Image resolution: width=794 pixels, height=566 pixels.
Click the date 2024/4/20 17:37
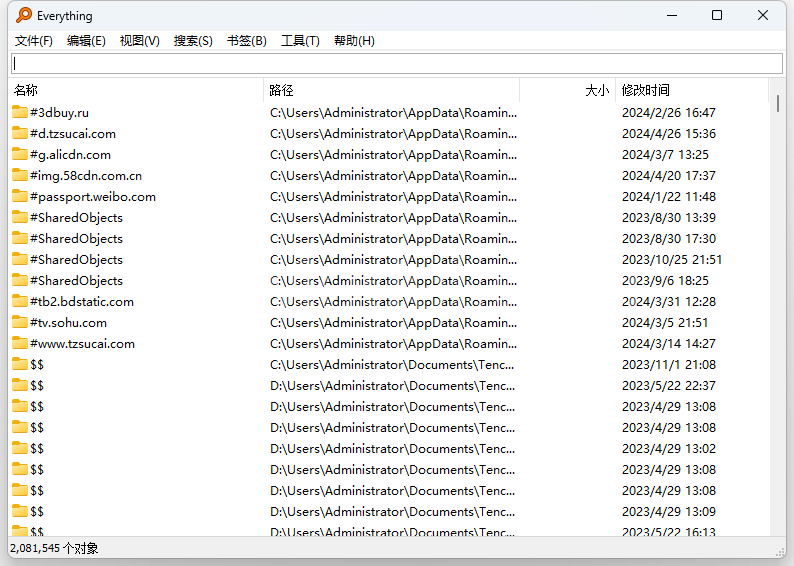point(668,176)
